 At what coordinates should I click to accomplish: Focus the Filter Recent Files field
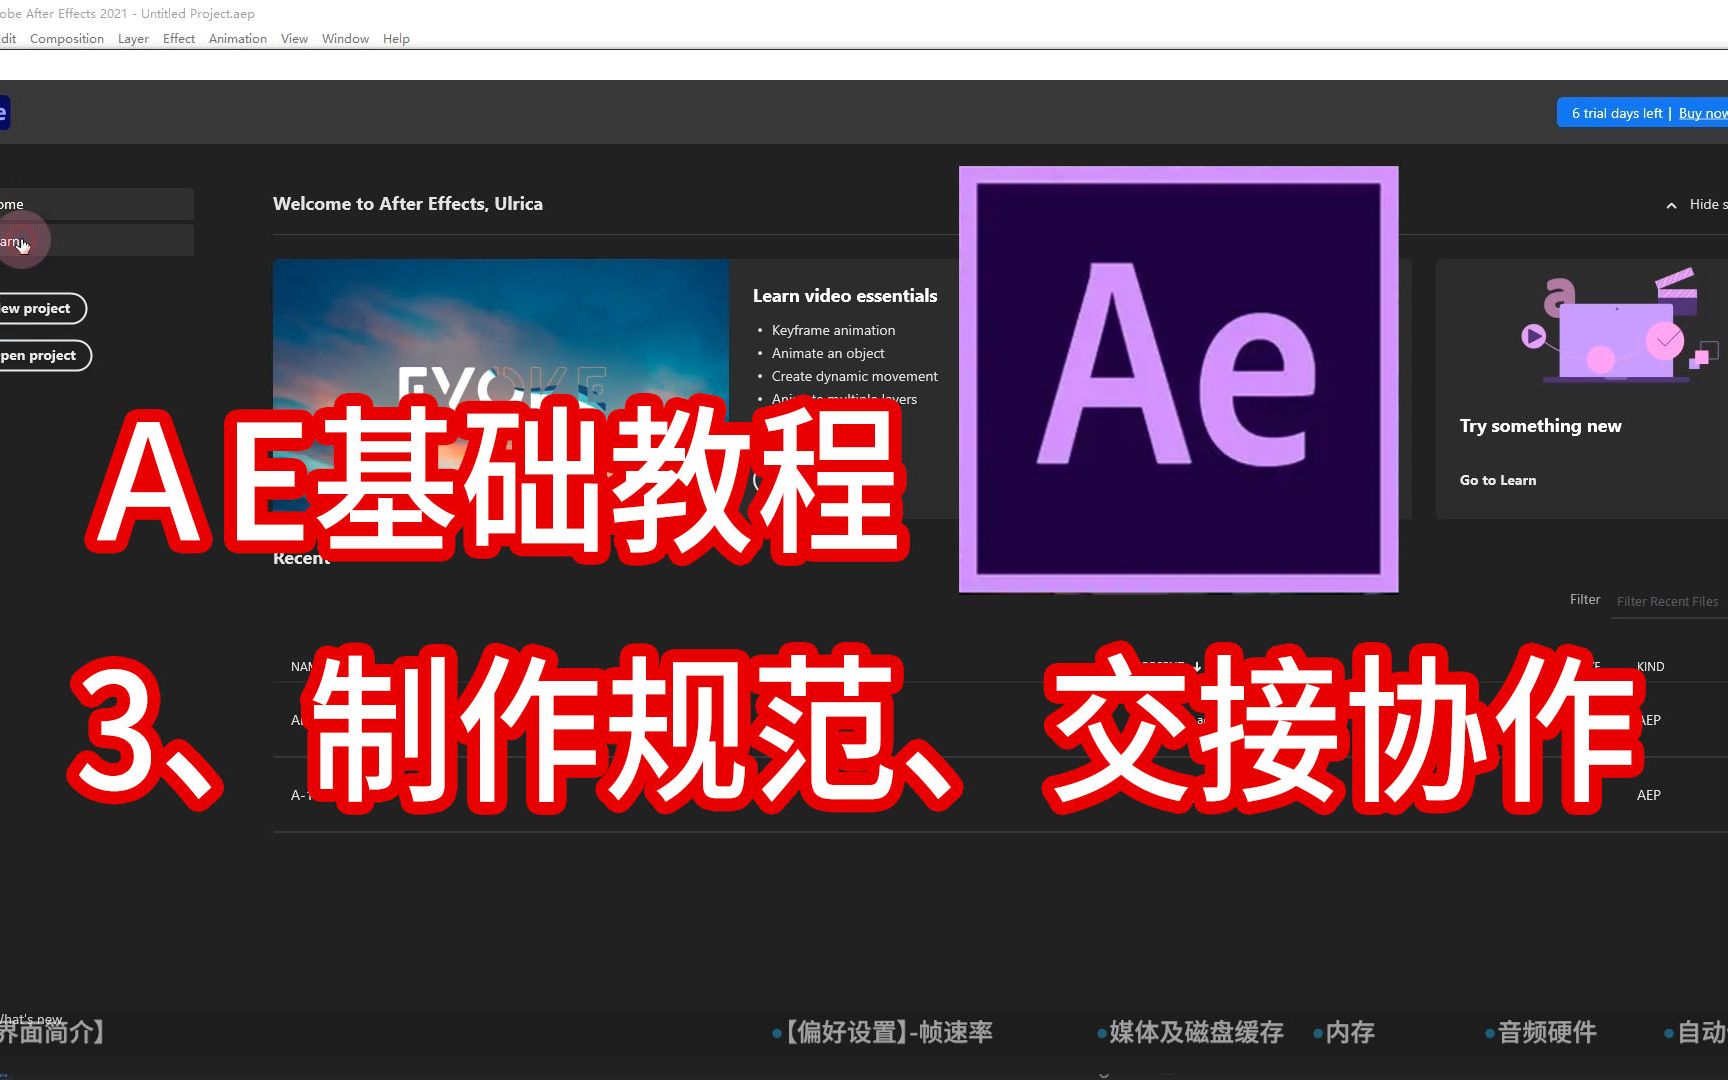pos(1668,601)
